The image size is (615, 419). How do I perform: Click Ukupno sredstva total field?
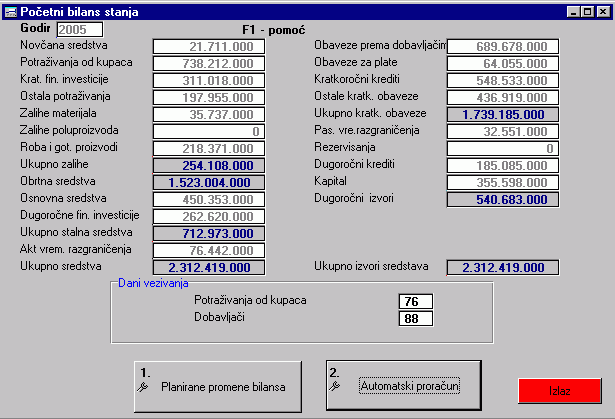[209, 267]
